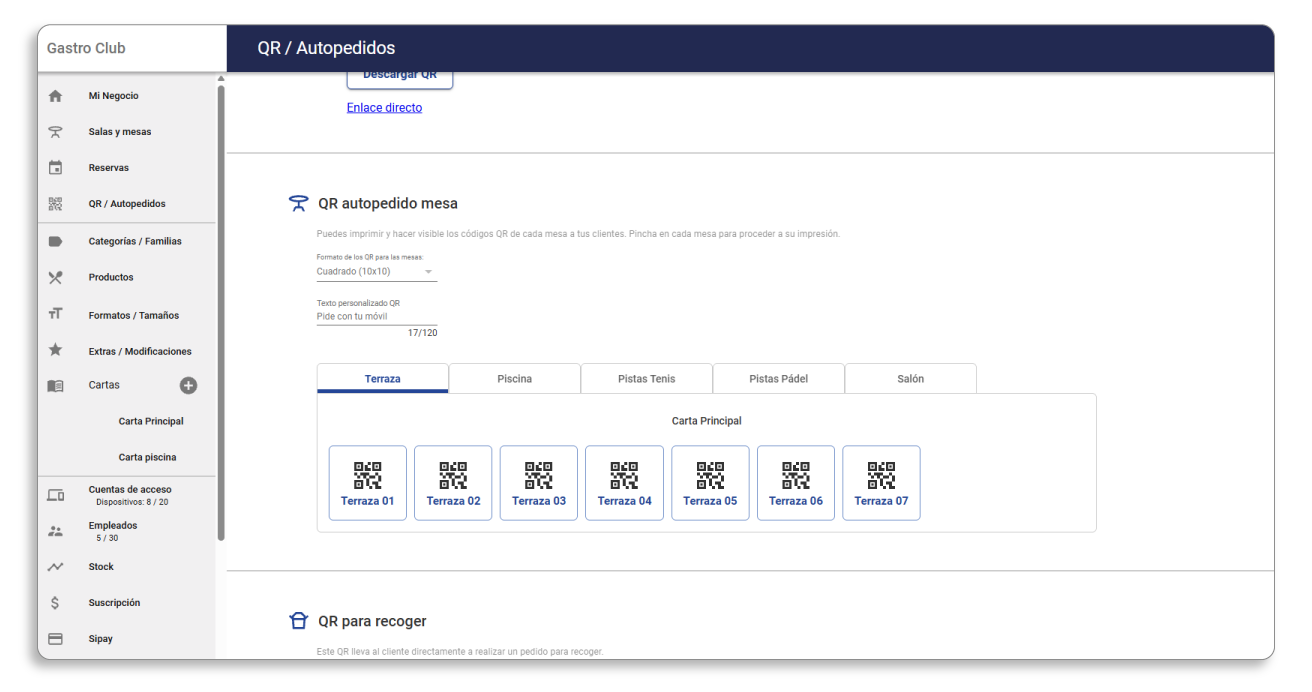
Task: Add a new carta with the plus icon
Action: (188, 386)
